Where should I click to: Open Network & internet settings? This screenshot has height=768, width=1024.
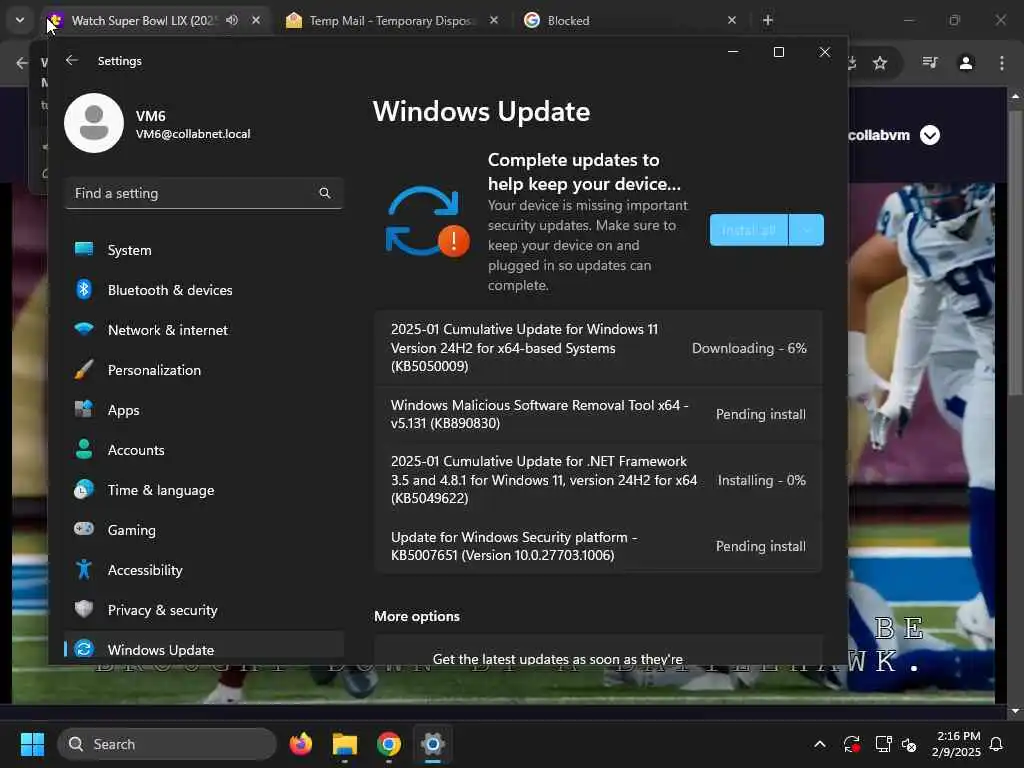[x=204, y=330]
